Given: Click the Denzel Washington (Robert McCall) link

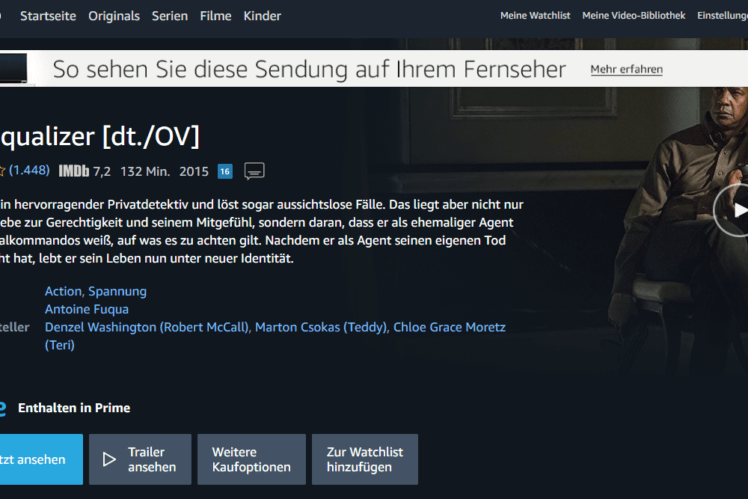Looking at the screenshot, I should [x=147, y=327].
